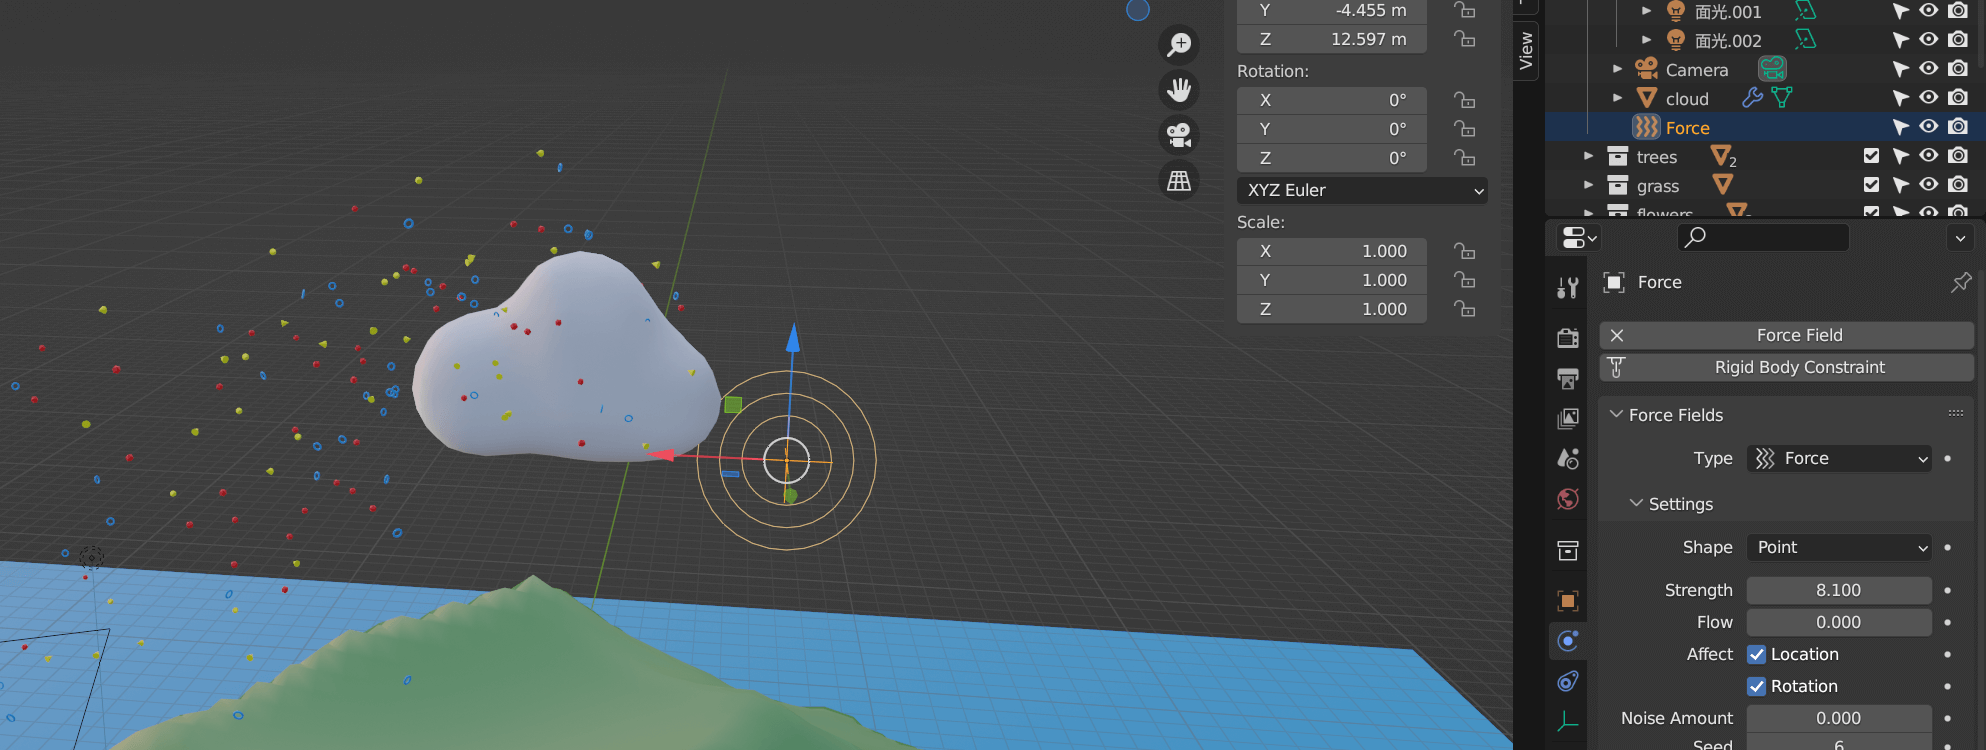Screen dimensions: 1986x750
Task: Remove Force Field with the X button
Action: coord(1617,335)
